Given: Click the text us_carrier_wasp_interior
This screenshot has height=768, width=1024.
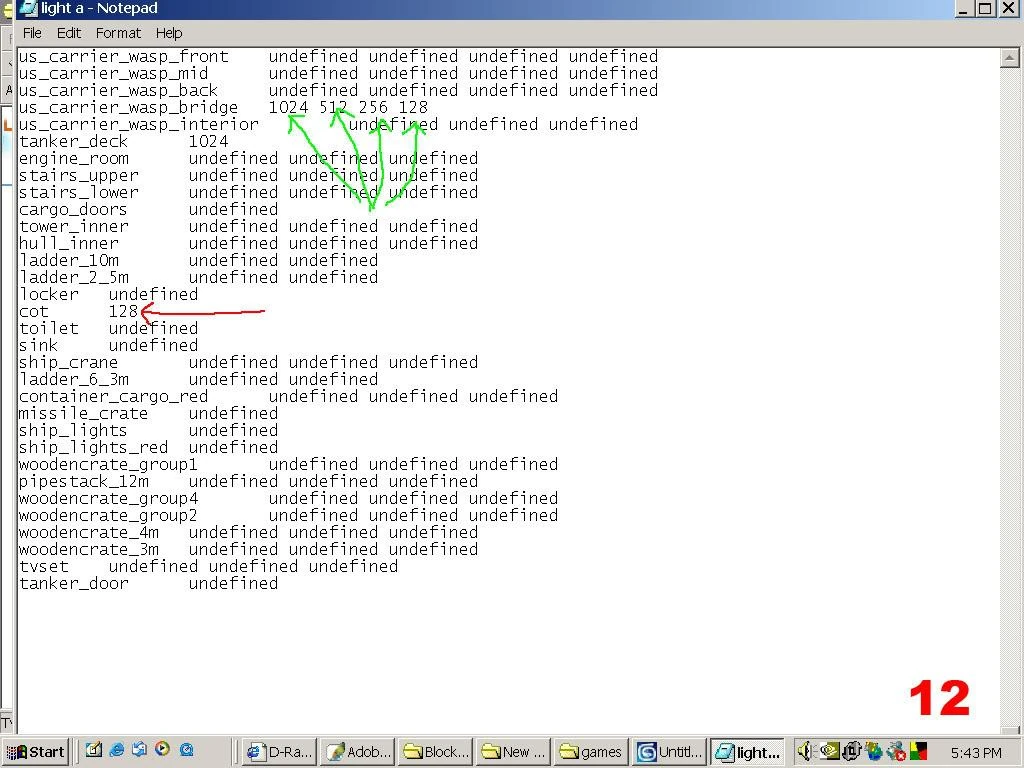Looking at the screenshot, I should (x=138, y=124).
